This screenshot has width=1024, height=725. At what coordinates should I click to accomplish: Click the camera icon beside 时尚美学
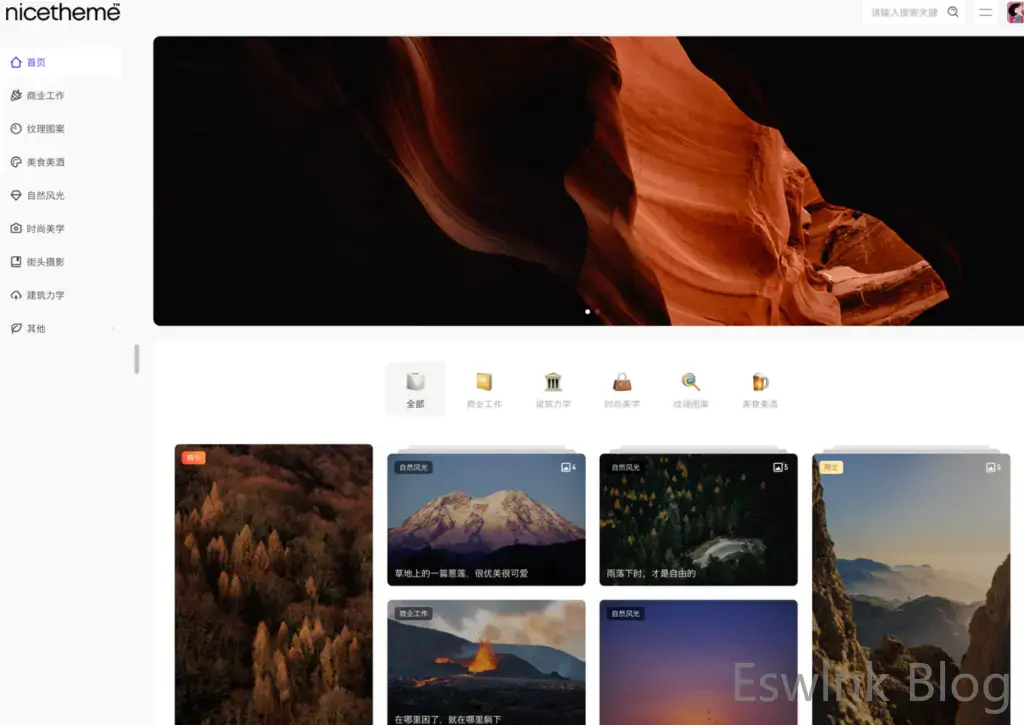(16, 229)
